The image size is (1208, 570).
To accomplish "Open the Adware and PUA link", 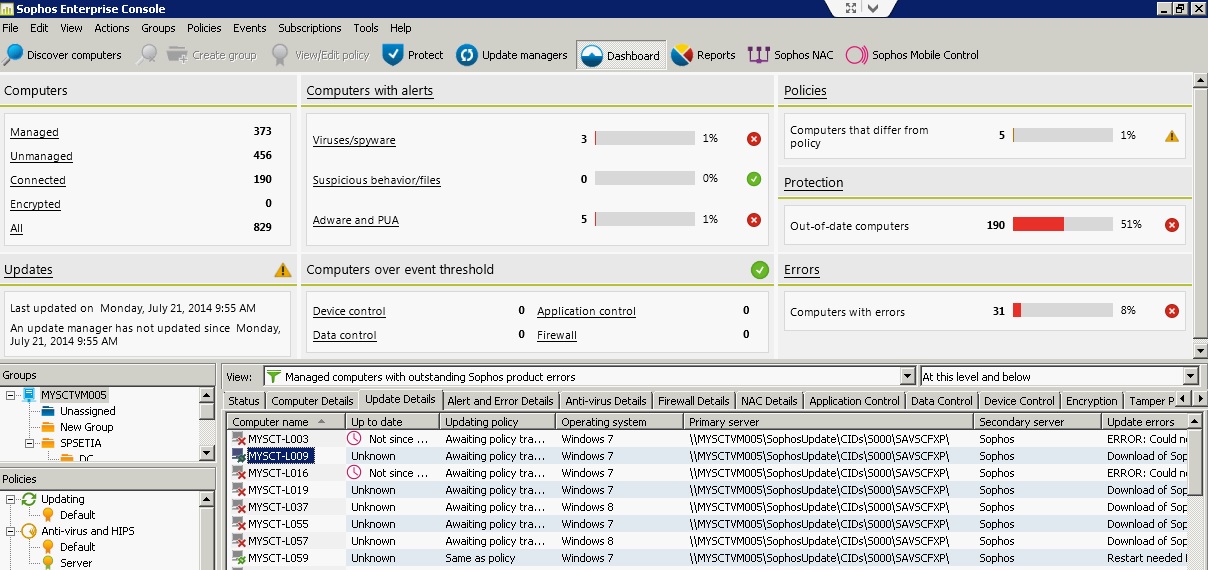I will pos(356,220).
